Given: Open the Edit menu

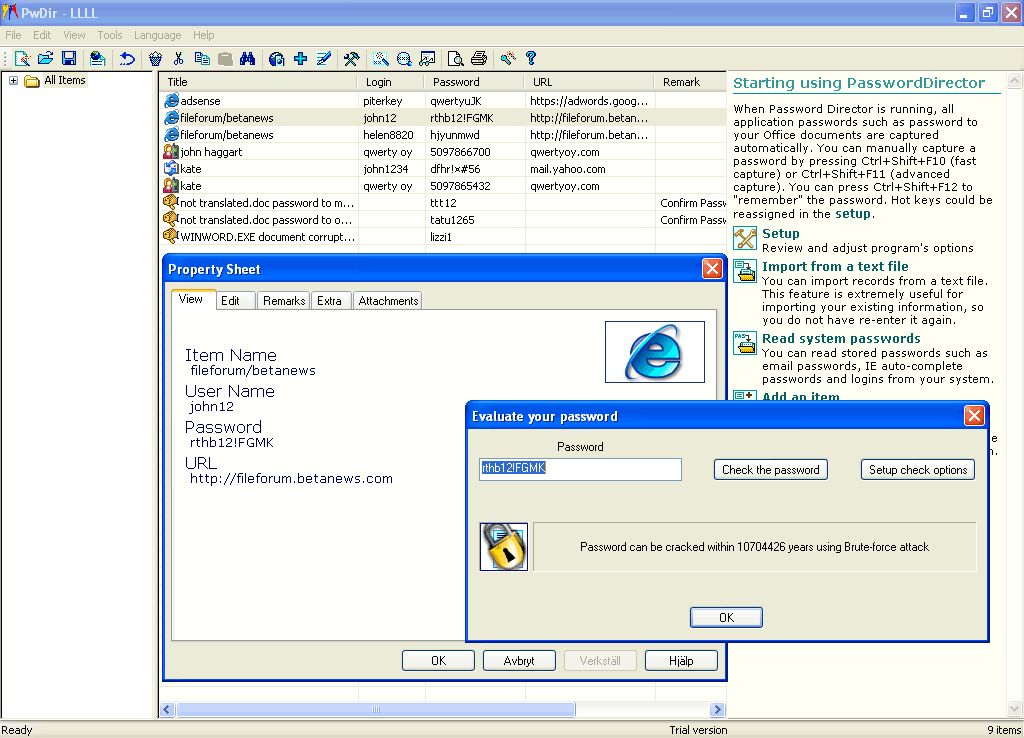Looking at the screenshot, I should point(42,35).
